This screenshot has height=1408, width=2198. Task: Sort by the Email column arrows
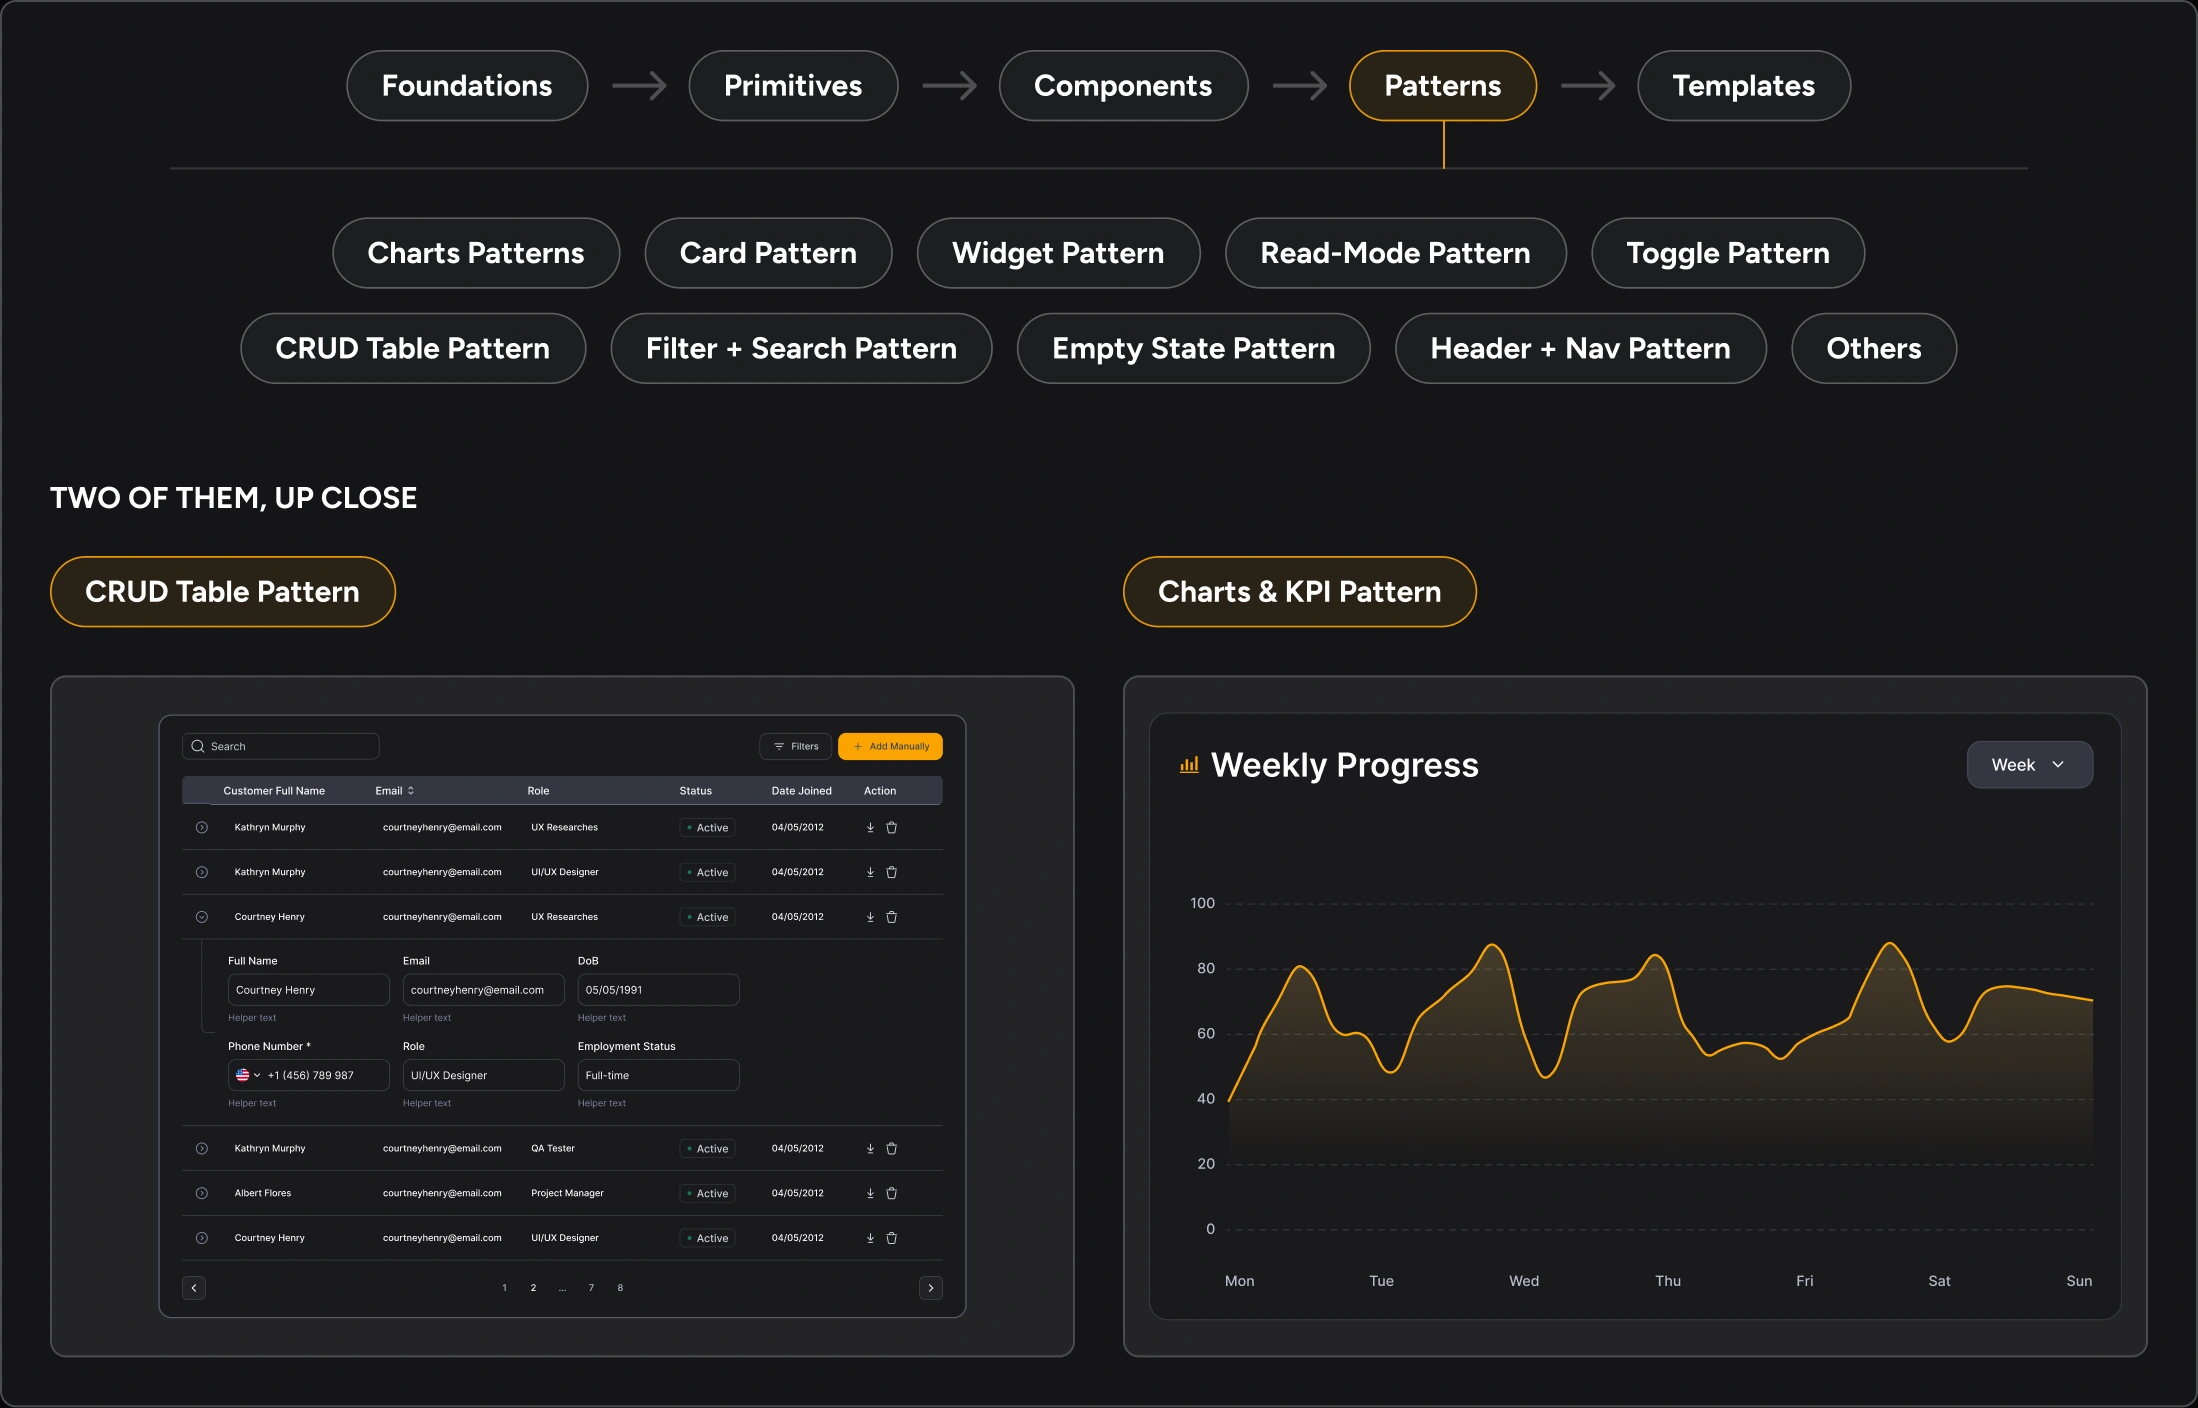(411, 791)
